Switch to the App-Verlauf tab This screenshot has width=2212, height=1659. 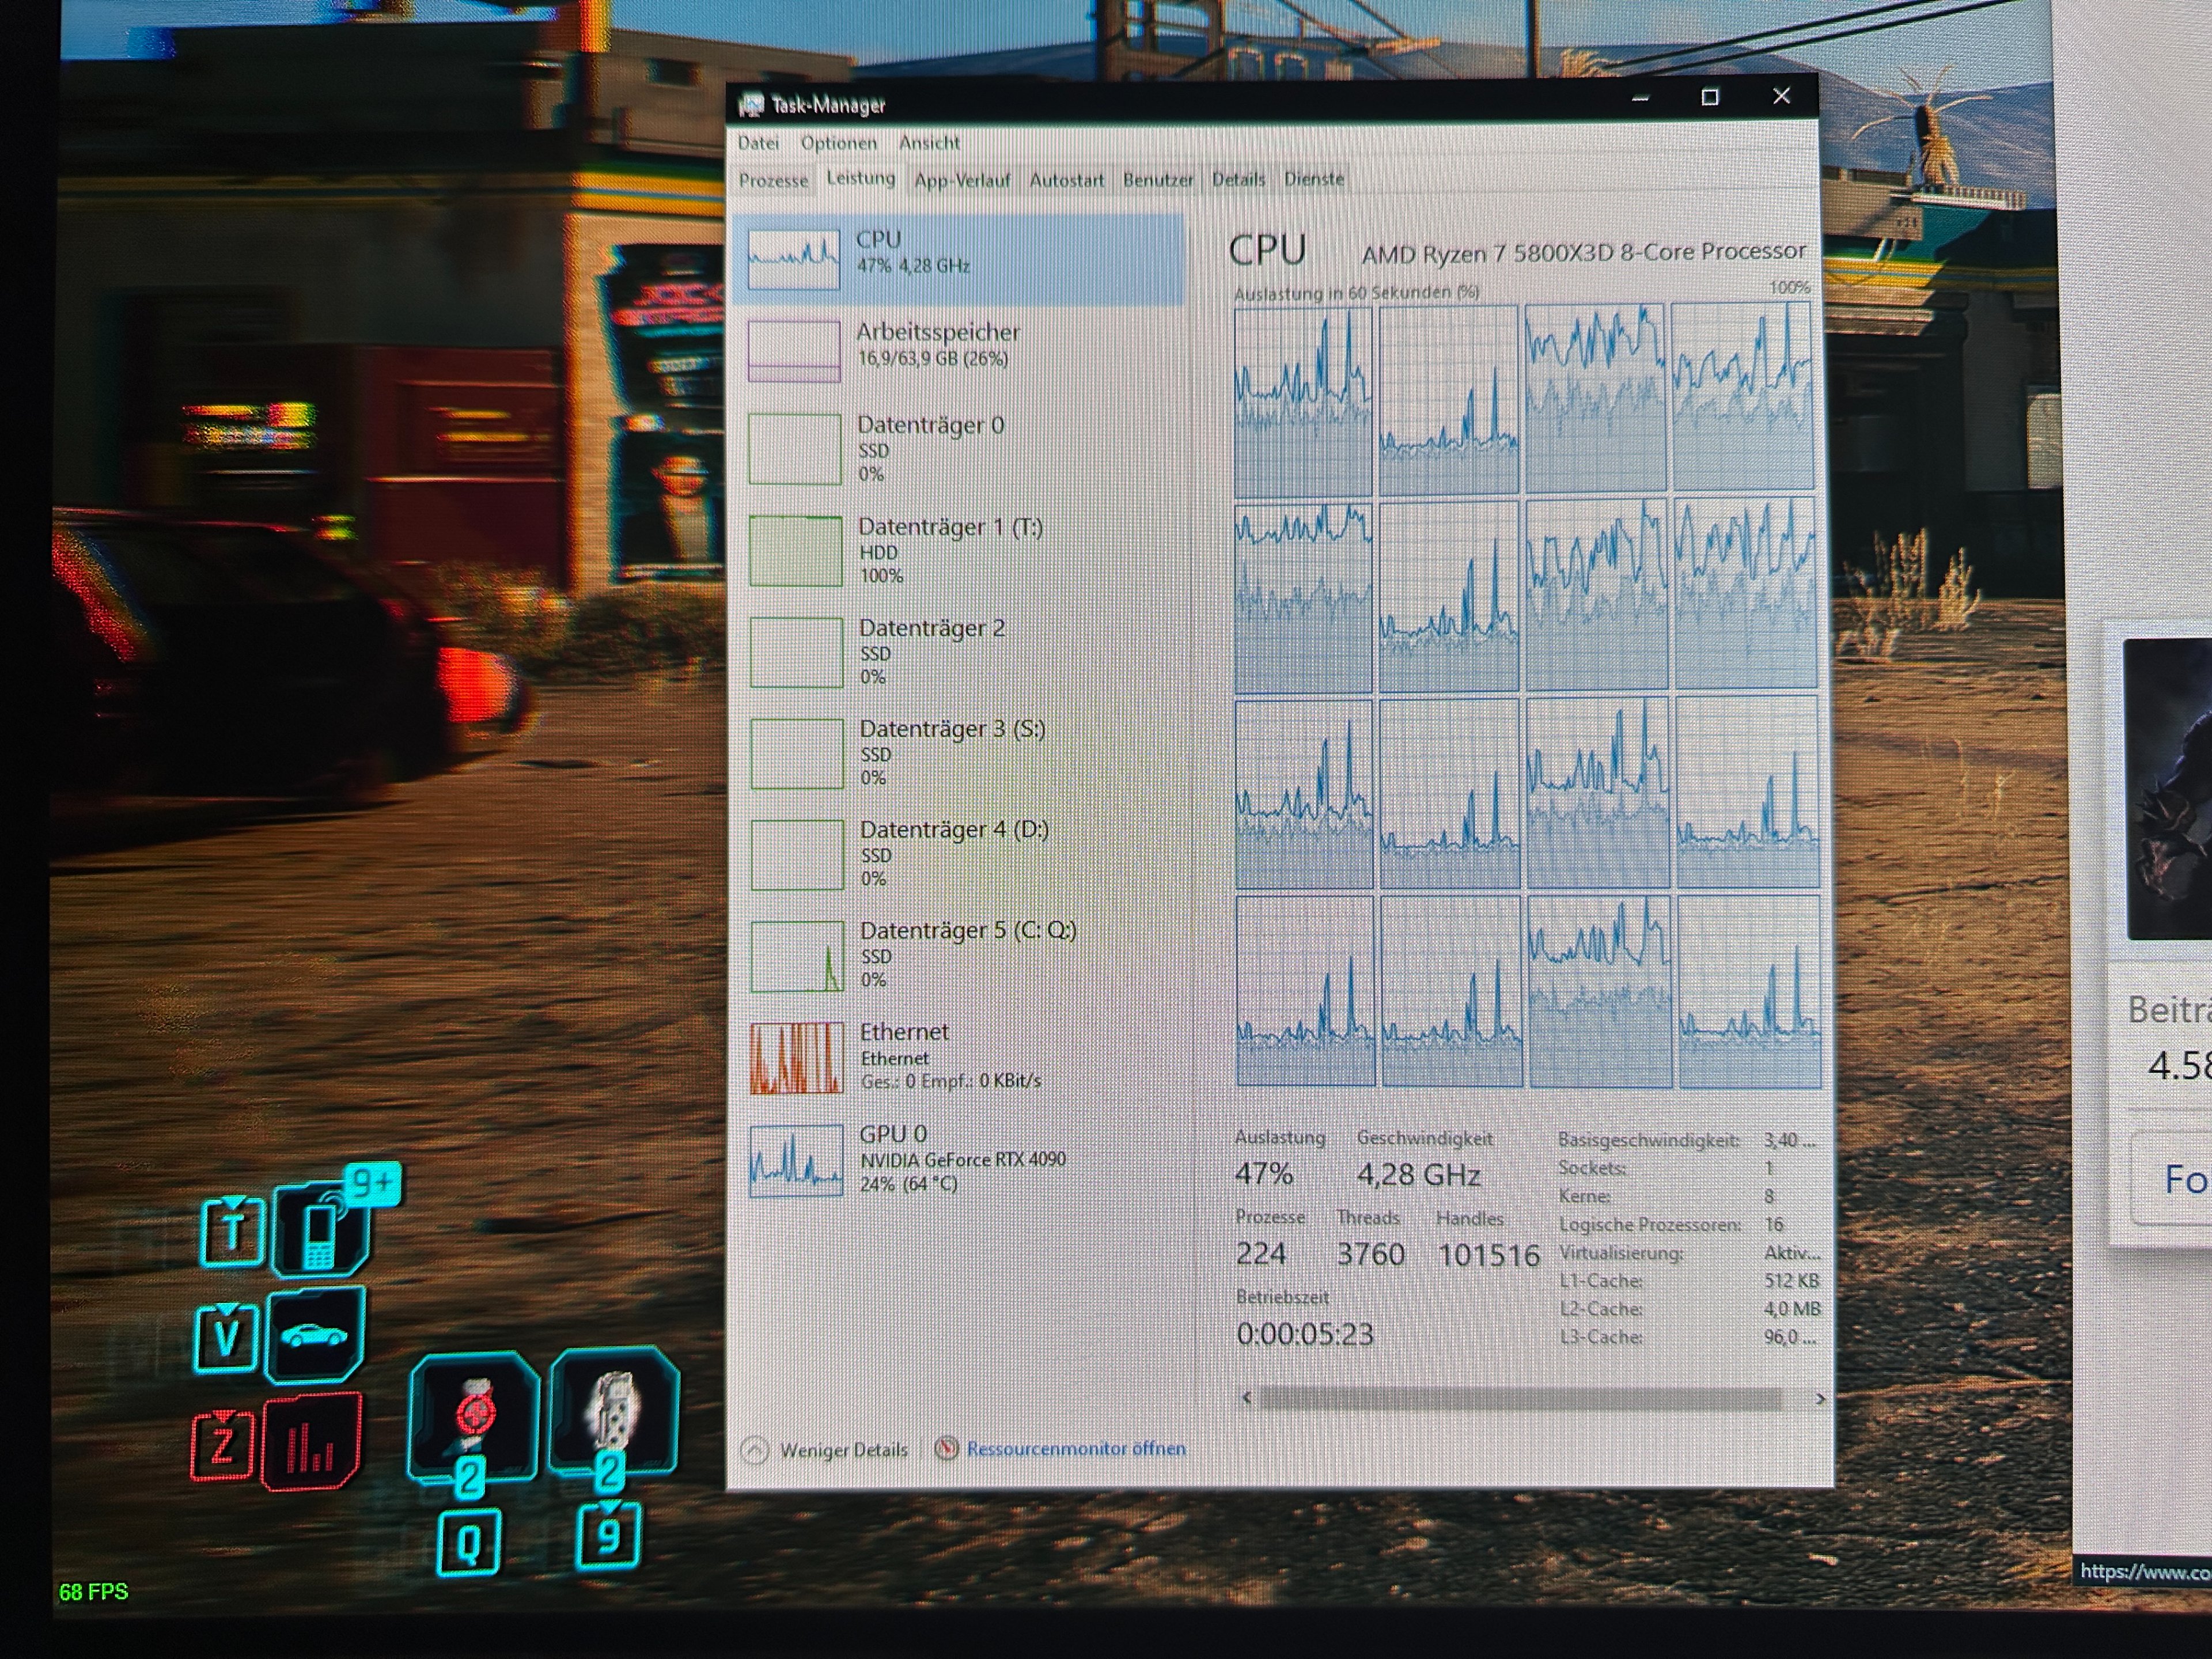pos(962,181)
